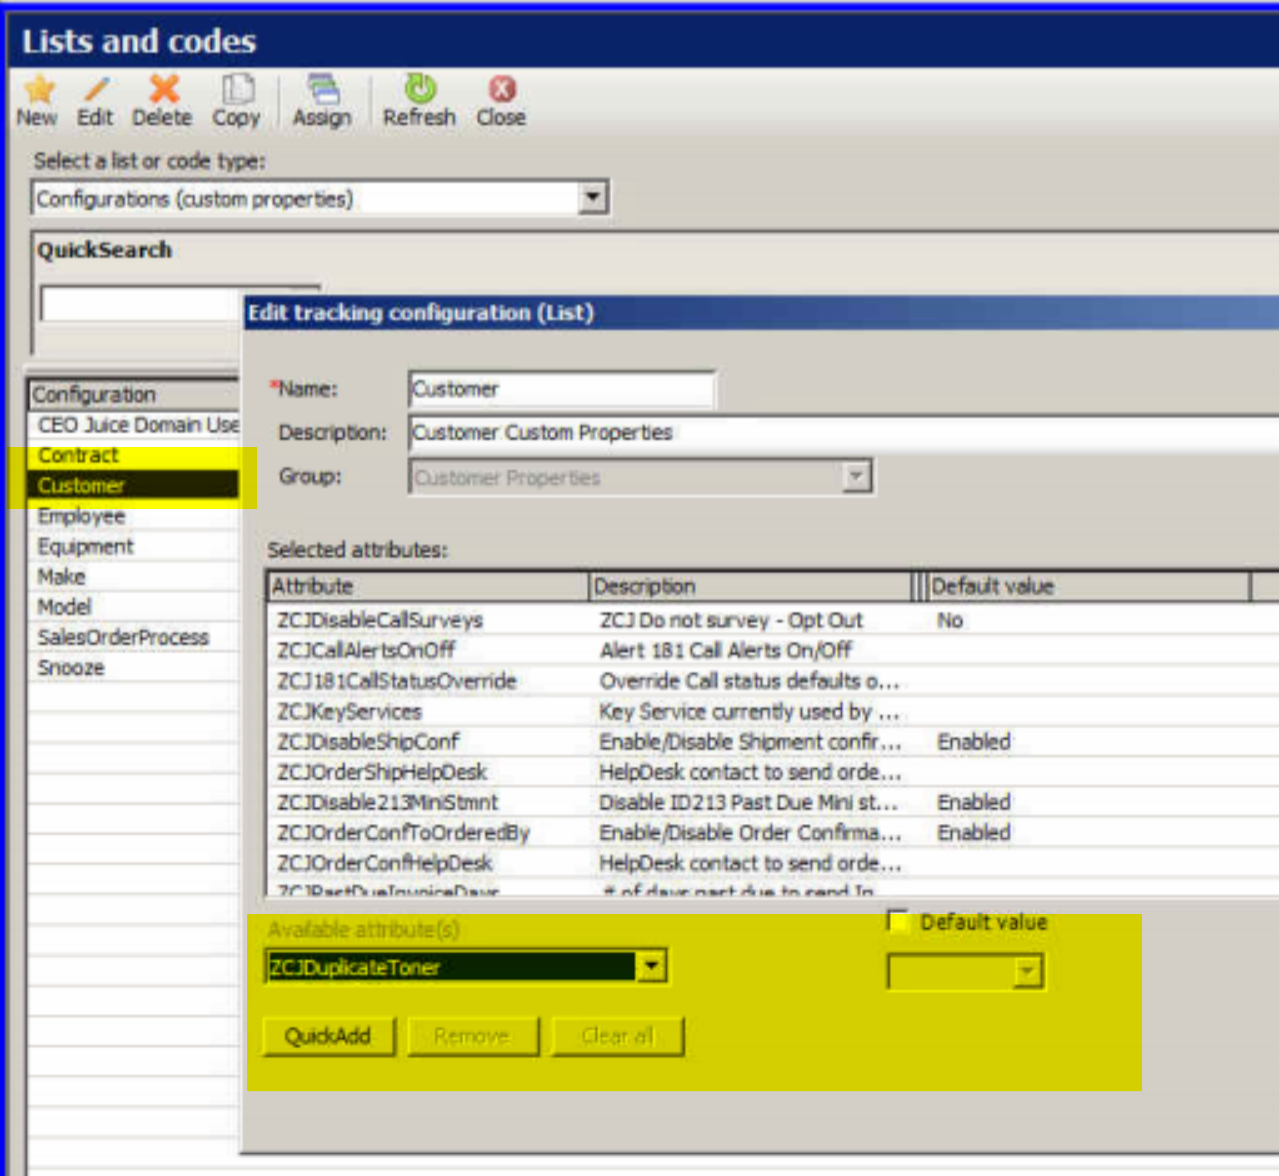
Task: Click the QuickAdd button
Action: 328,1036
